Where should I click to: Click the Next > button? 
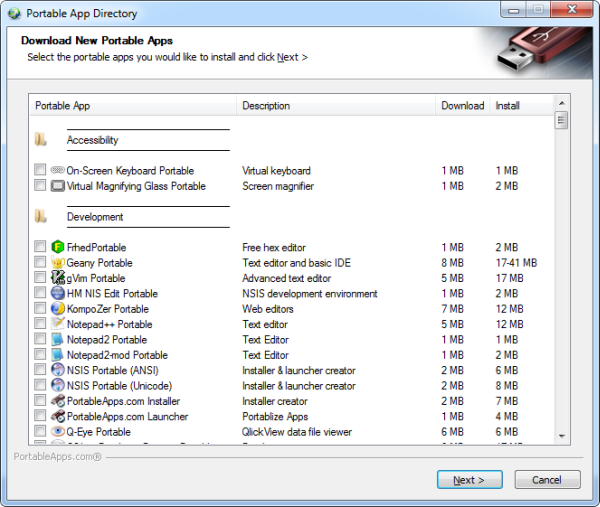coord(470,479)
